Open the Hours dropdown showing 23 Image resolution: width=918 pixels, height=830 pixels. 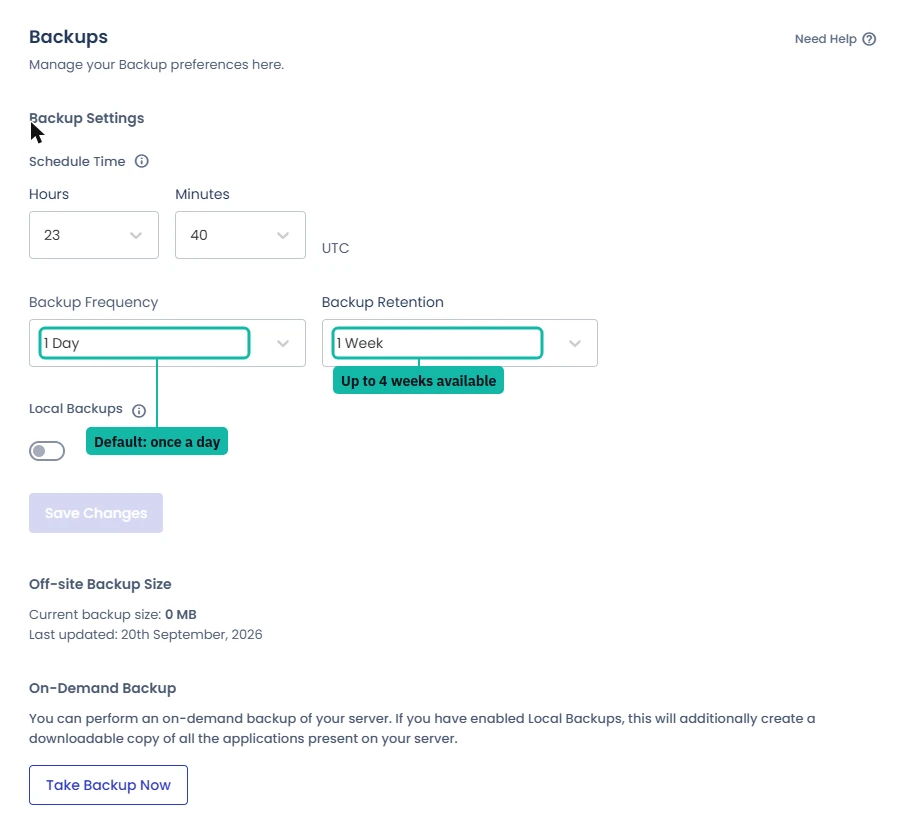pos(94,235)
